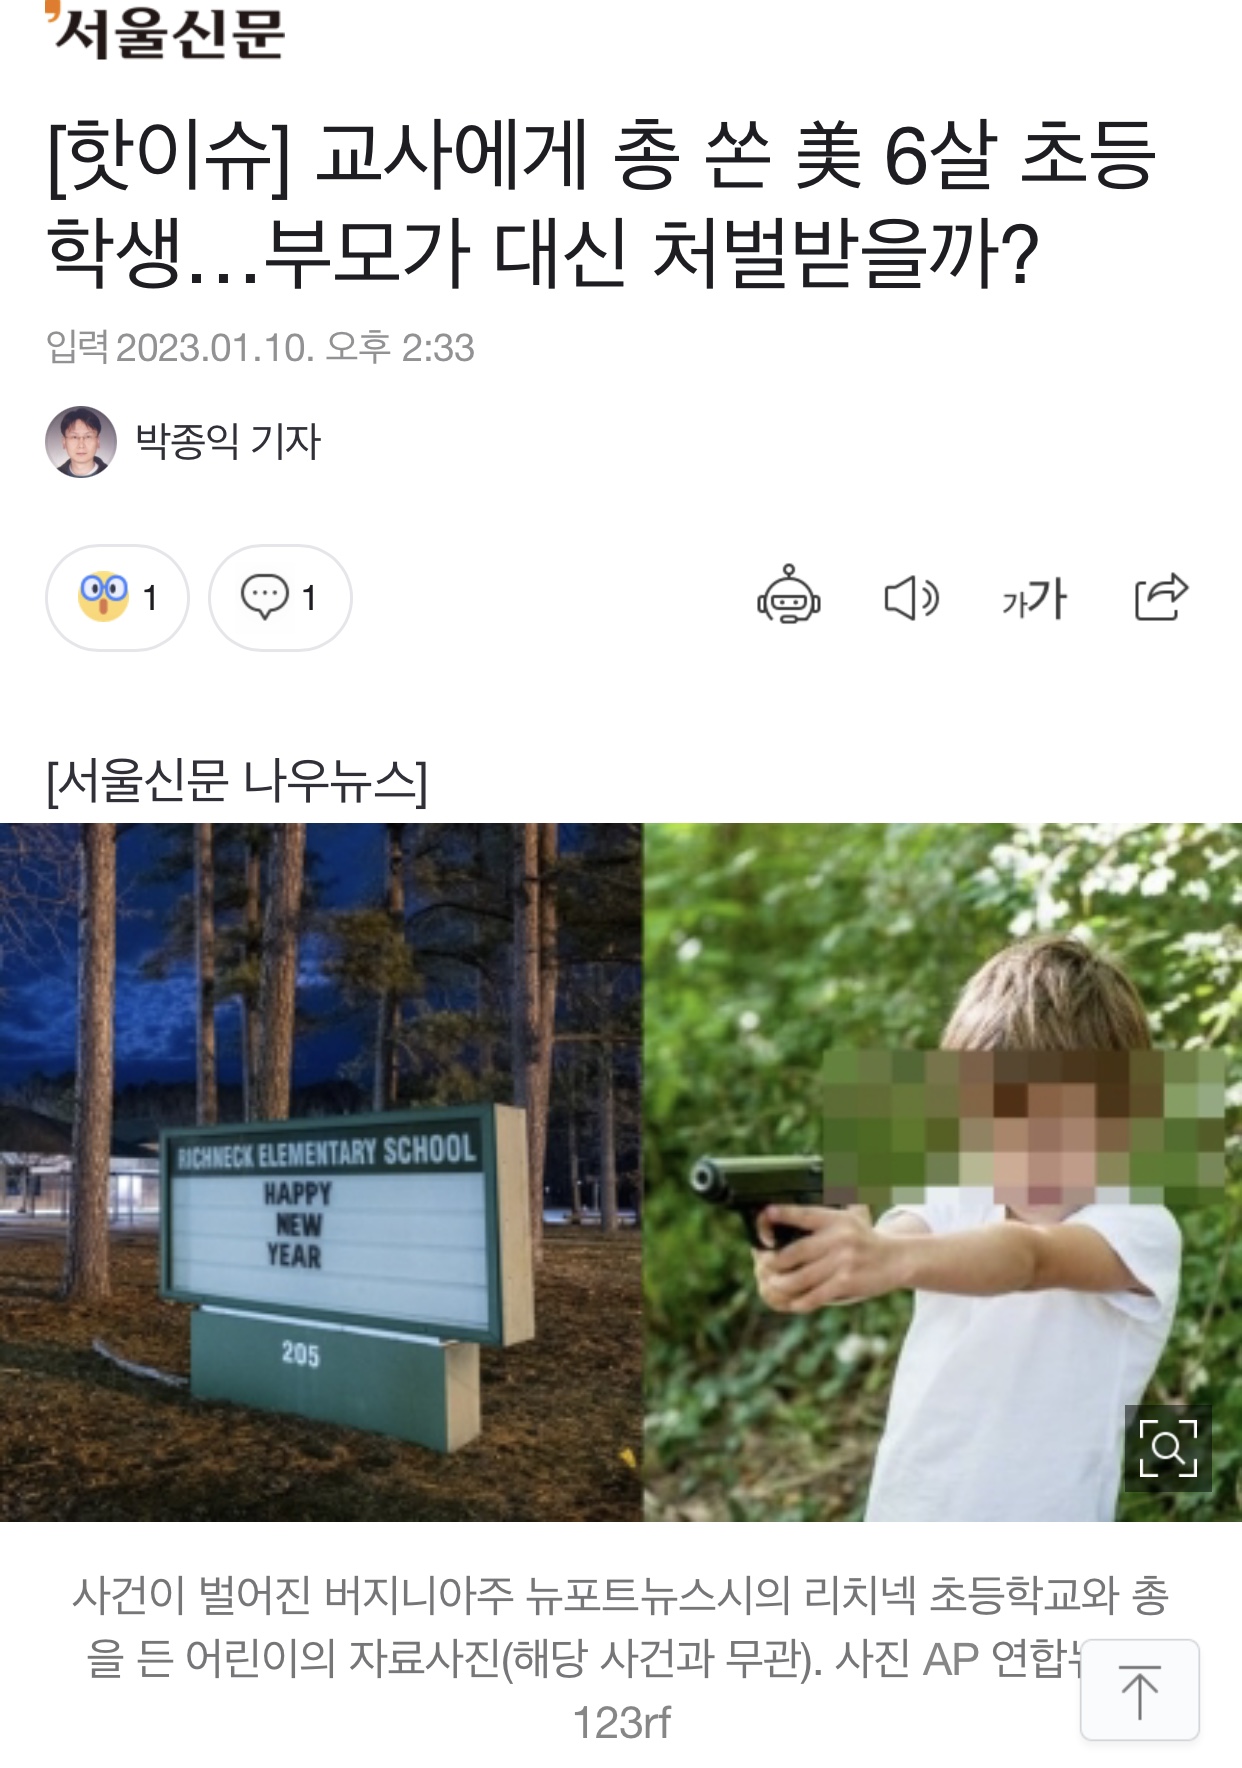Jump to top with the up-arrow button
This screenshot has height=1768, width=1242.
(x=1140, y=1690)
